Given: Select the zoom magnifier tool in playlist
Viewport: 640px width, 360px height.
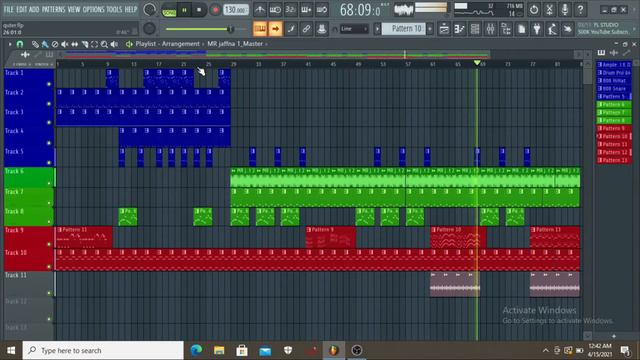Looking at the screenshot, I should [104, 44].
